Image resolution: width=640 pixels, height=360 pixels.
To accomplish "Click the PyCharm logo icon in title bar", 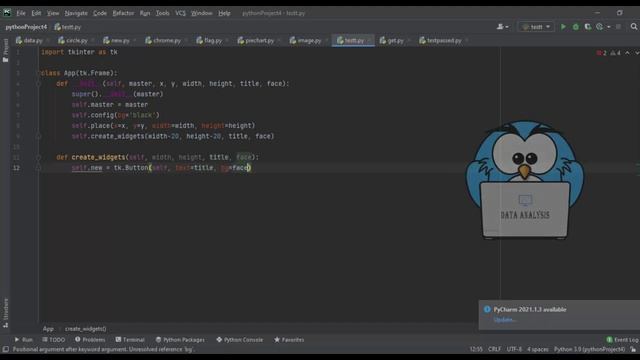I will point(7,13).
